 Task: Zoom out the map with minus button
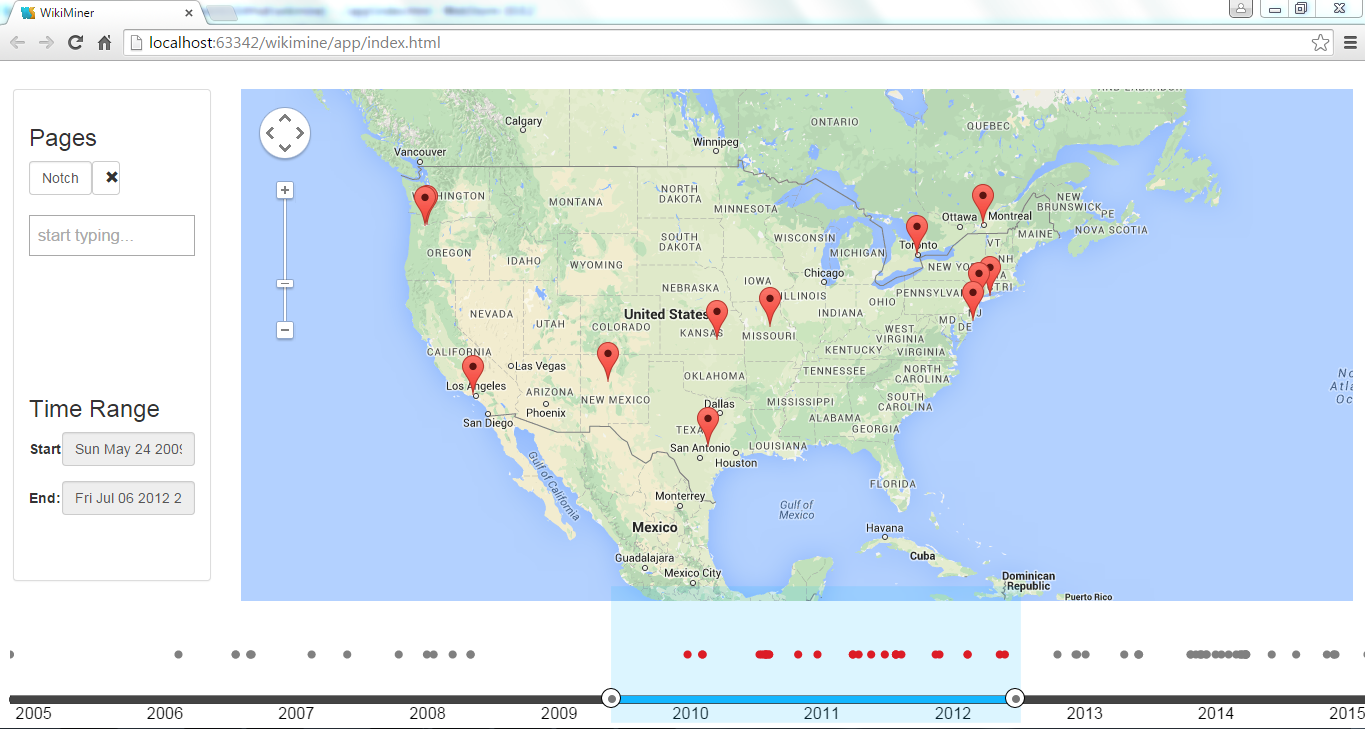point(285,330)
